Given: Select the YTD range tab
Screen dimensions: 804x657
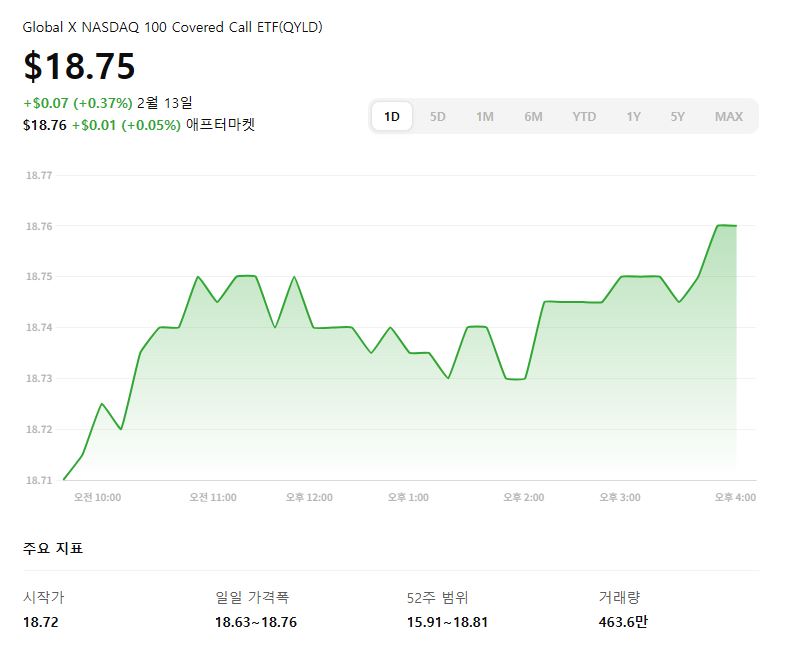Looking at the screenshot, I should pos(584,116).
